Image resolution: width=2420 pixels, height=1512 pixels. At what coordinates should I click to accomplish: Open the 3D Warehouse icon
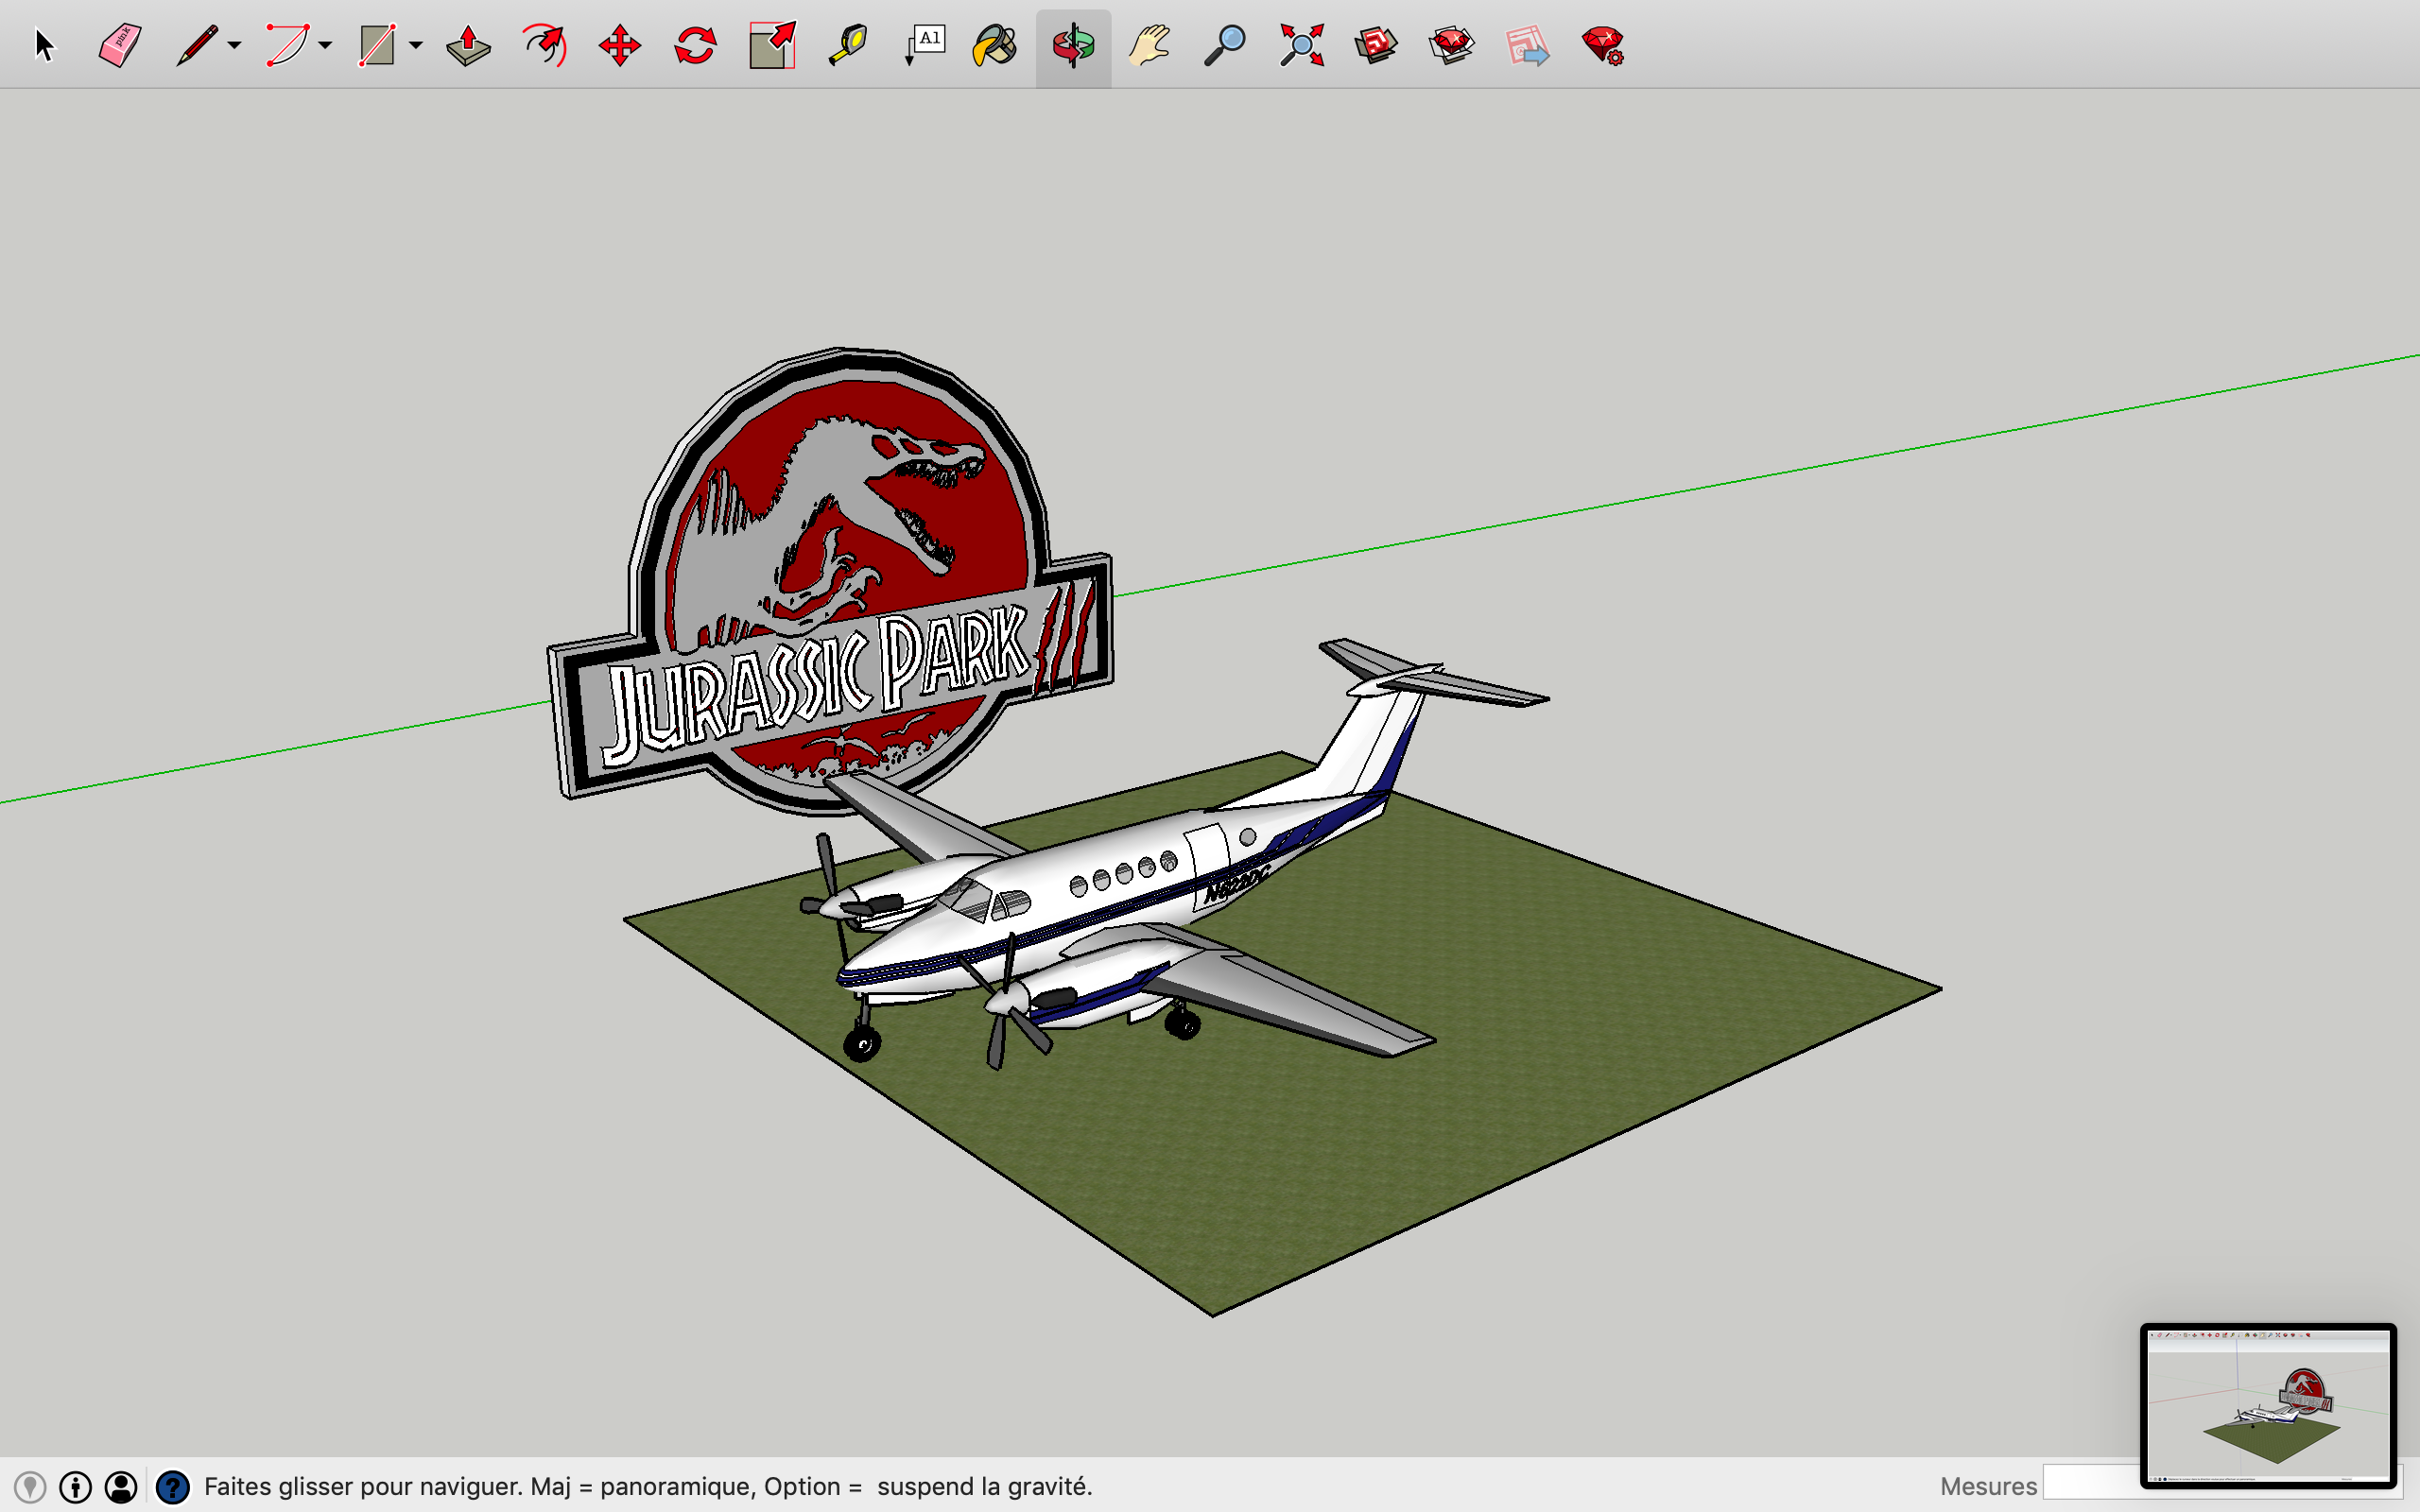click(1376, 46)
